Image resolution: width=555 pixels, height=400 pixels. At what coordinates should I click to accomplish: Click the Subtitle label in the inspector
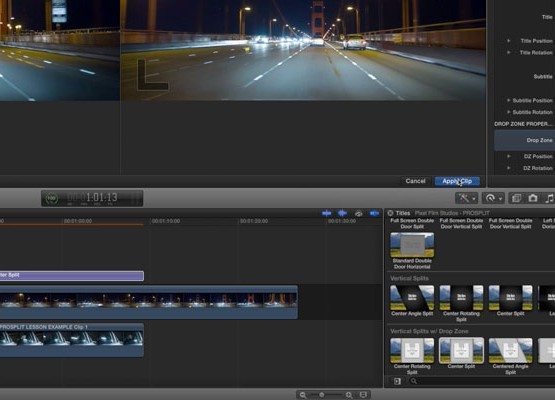tap(543, 76)
